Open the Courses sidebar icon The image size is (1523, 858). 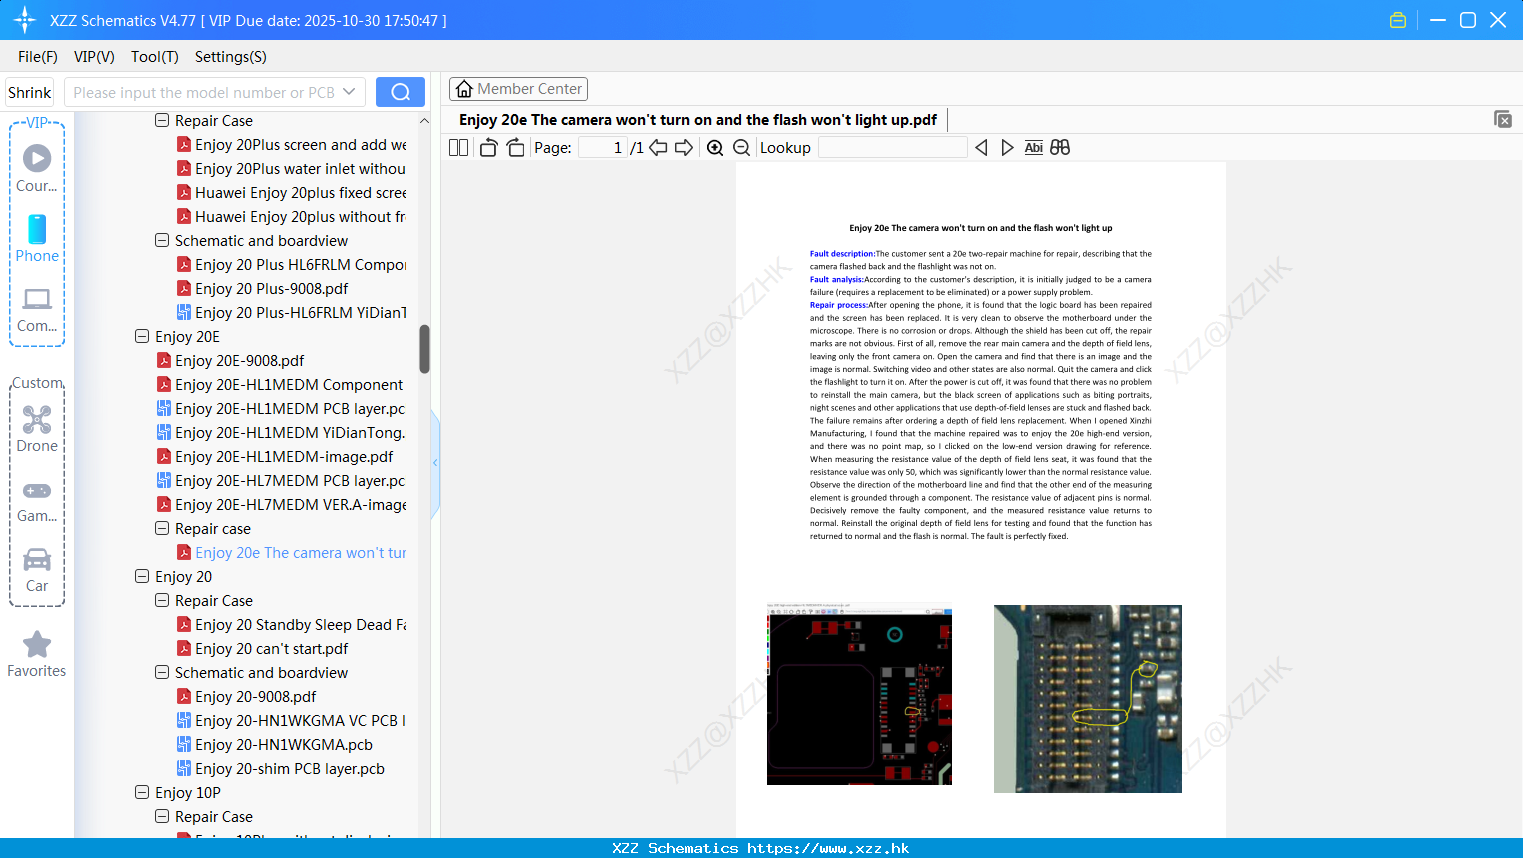coord(37,168)
